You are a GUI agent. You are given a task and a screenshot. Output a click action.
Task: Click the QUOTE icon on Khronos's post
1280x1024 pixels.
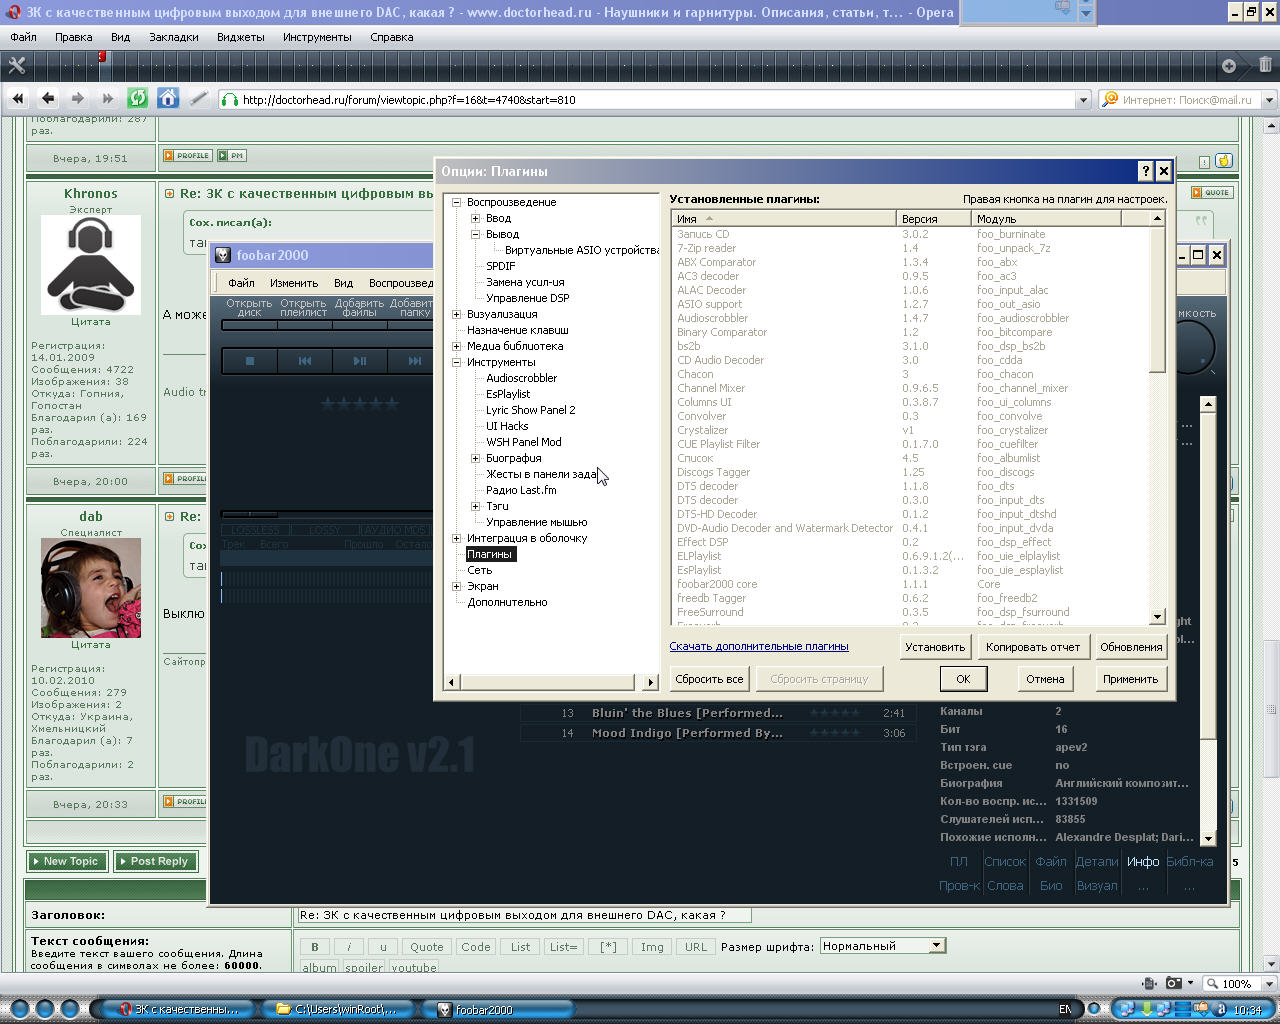point(1212,193)
